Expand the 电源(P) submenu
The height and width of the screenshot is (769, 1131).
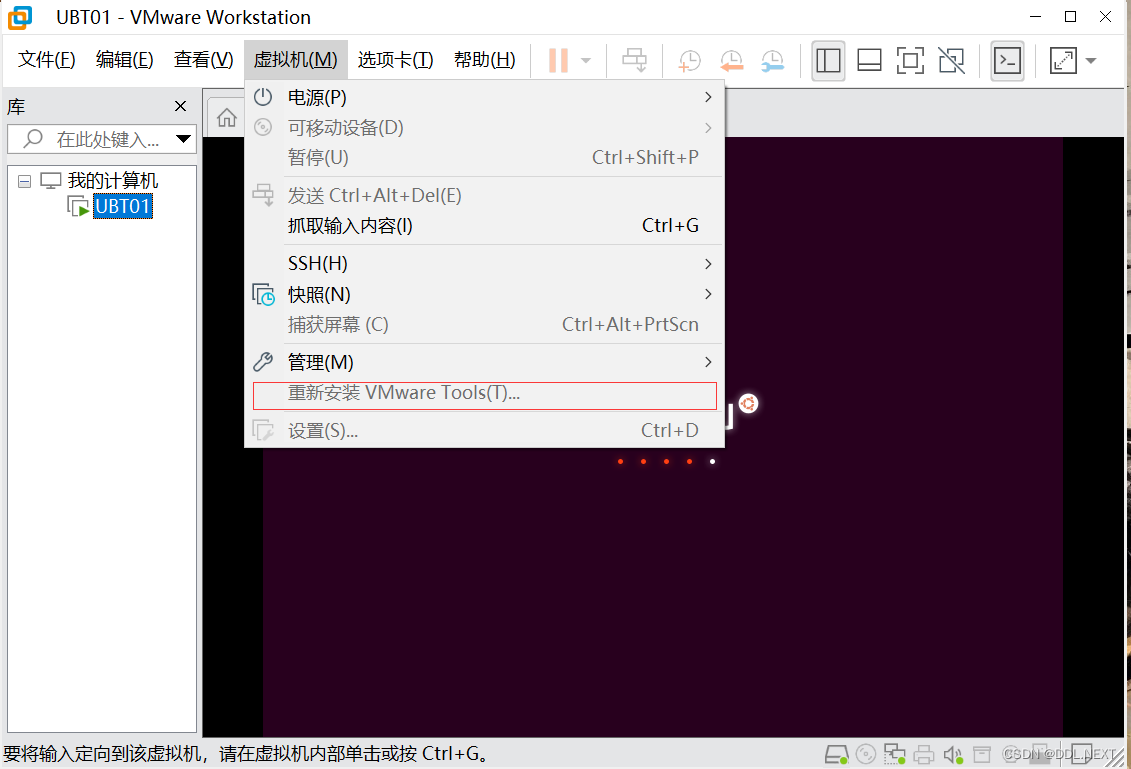pyautogui.click(x=484, y=97)
